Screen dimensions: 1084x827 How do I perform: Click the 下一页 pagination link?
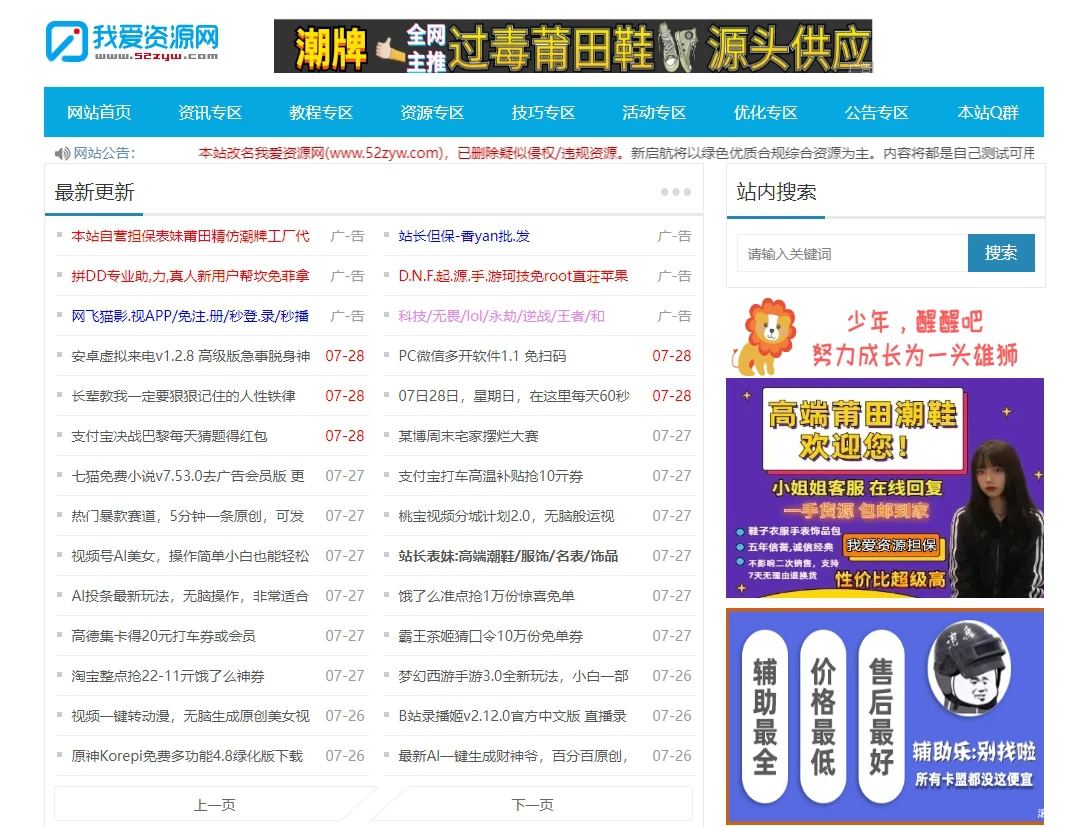(531, 803)
